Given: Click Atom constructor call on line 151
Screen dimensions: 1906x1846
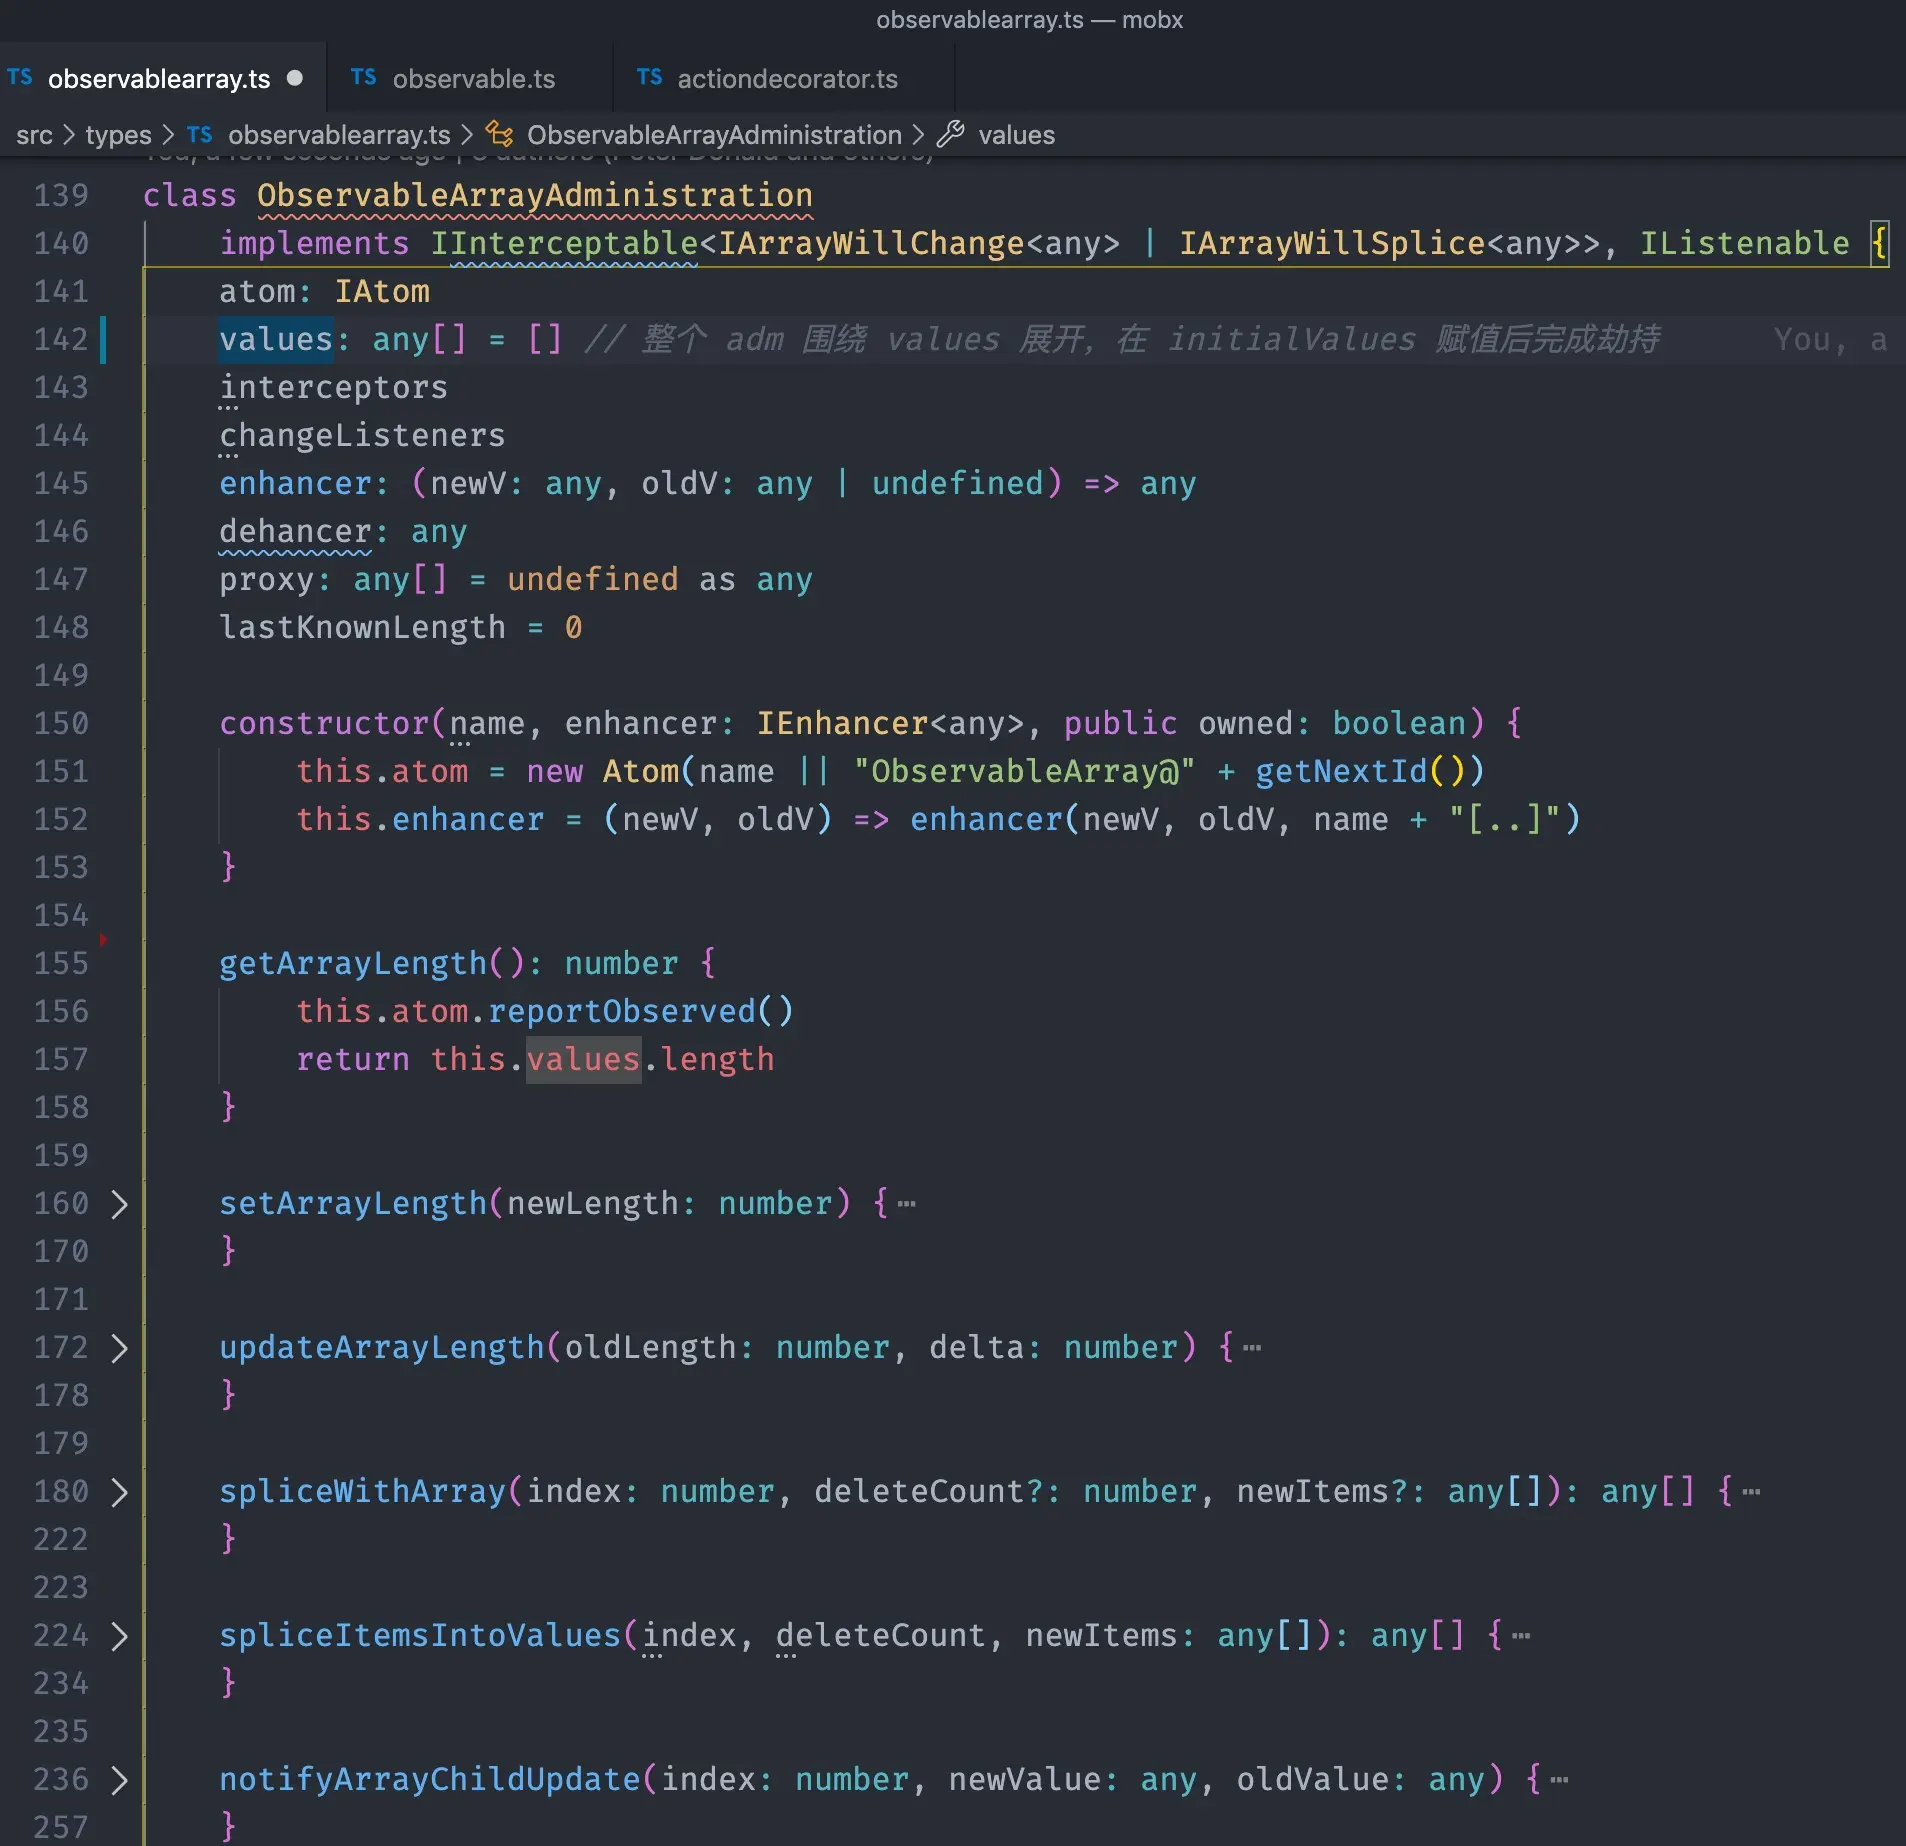Looking at the screenshot, I should click(x=640, y=772).
